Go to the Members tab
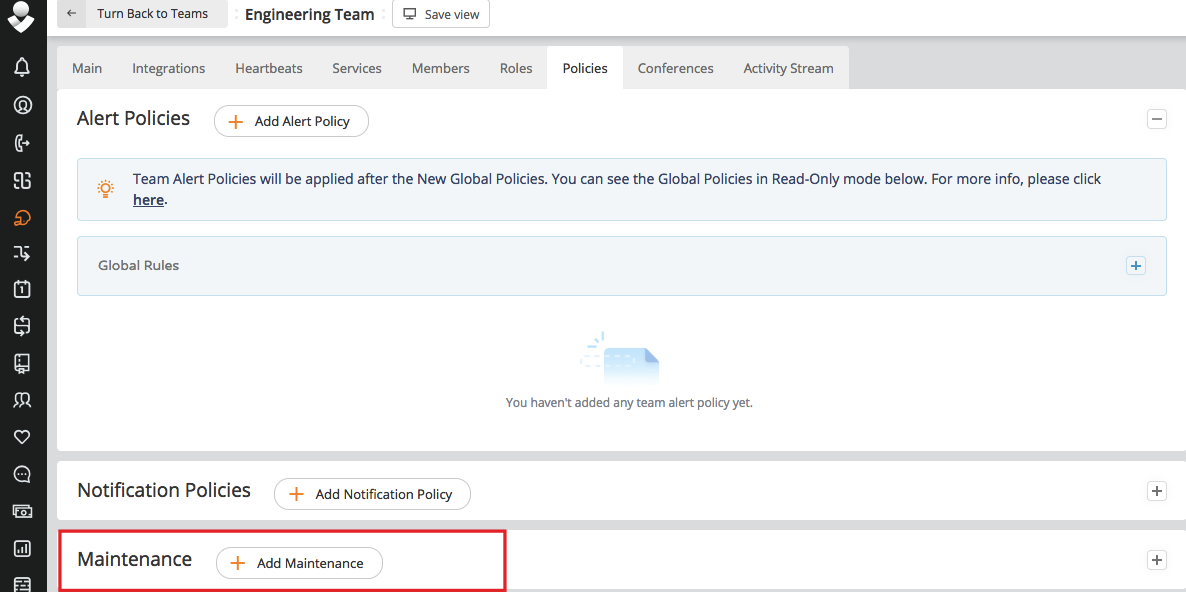Image resolution: width=1186 pixels, height=592 pixels. coord(441,68)
